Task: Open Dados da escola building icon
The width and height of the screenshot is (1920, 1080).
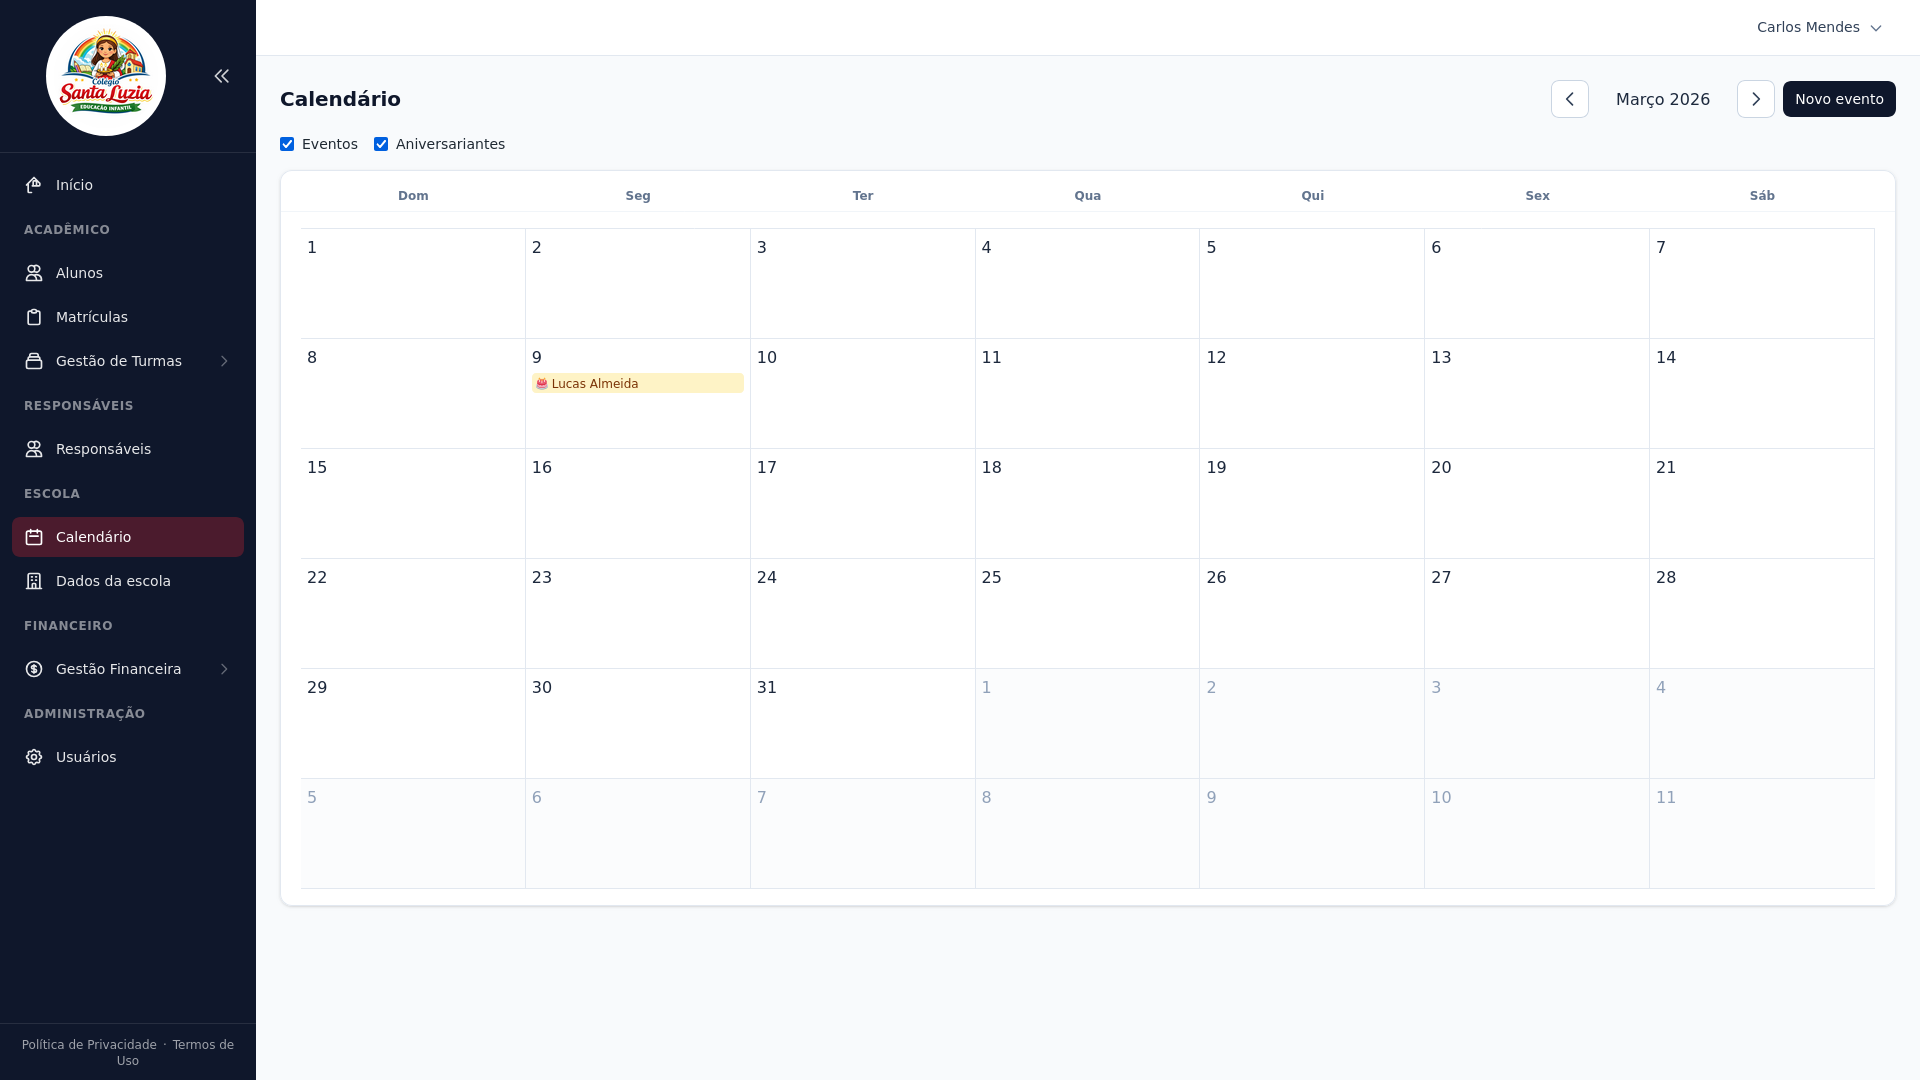Action: (34, 580)
